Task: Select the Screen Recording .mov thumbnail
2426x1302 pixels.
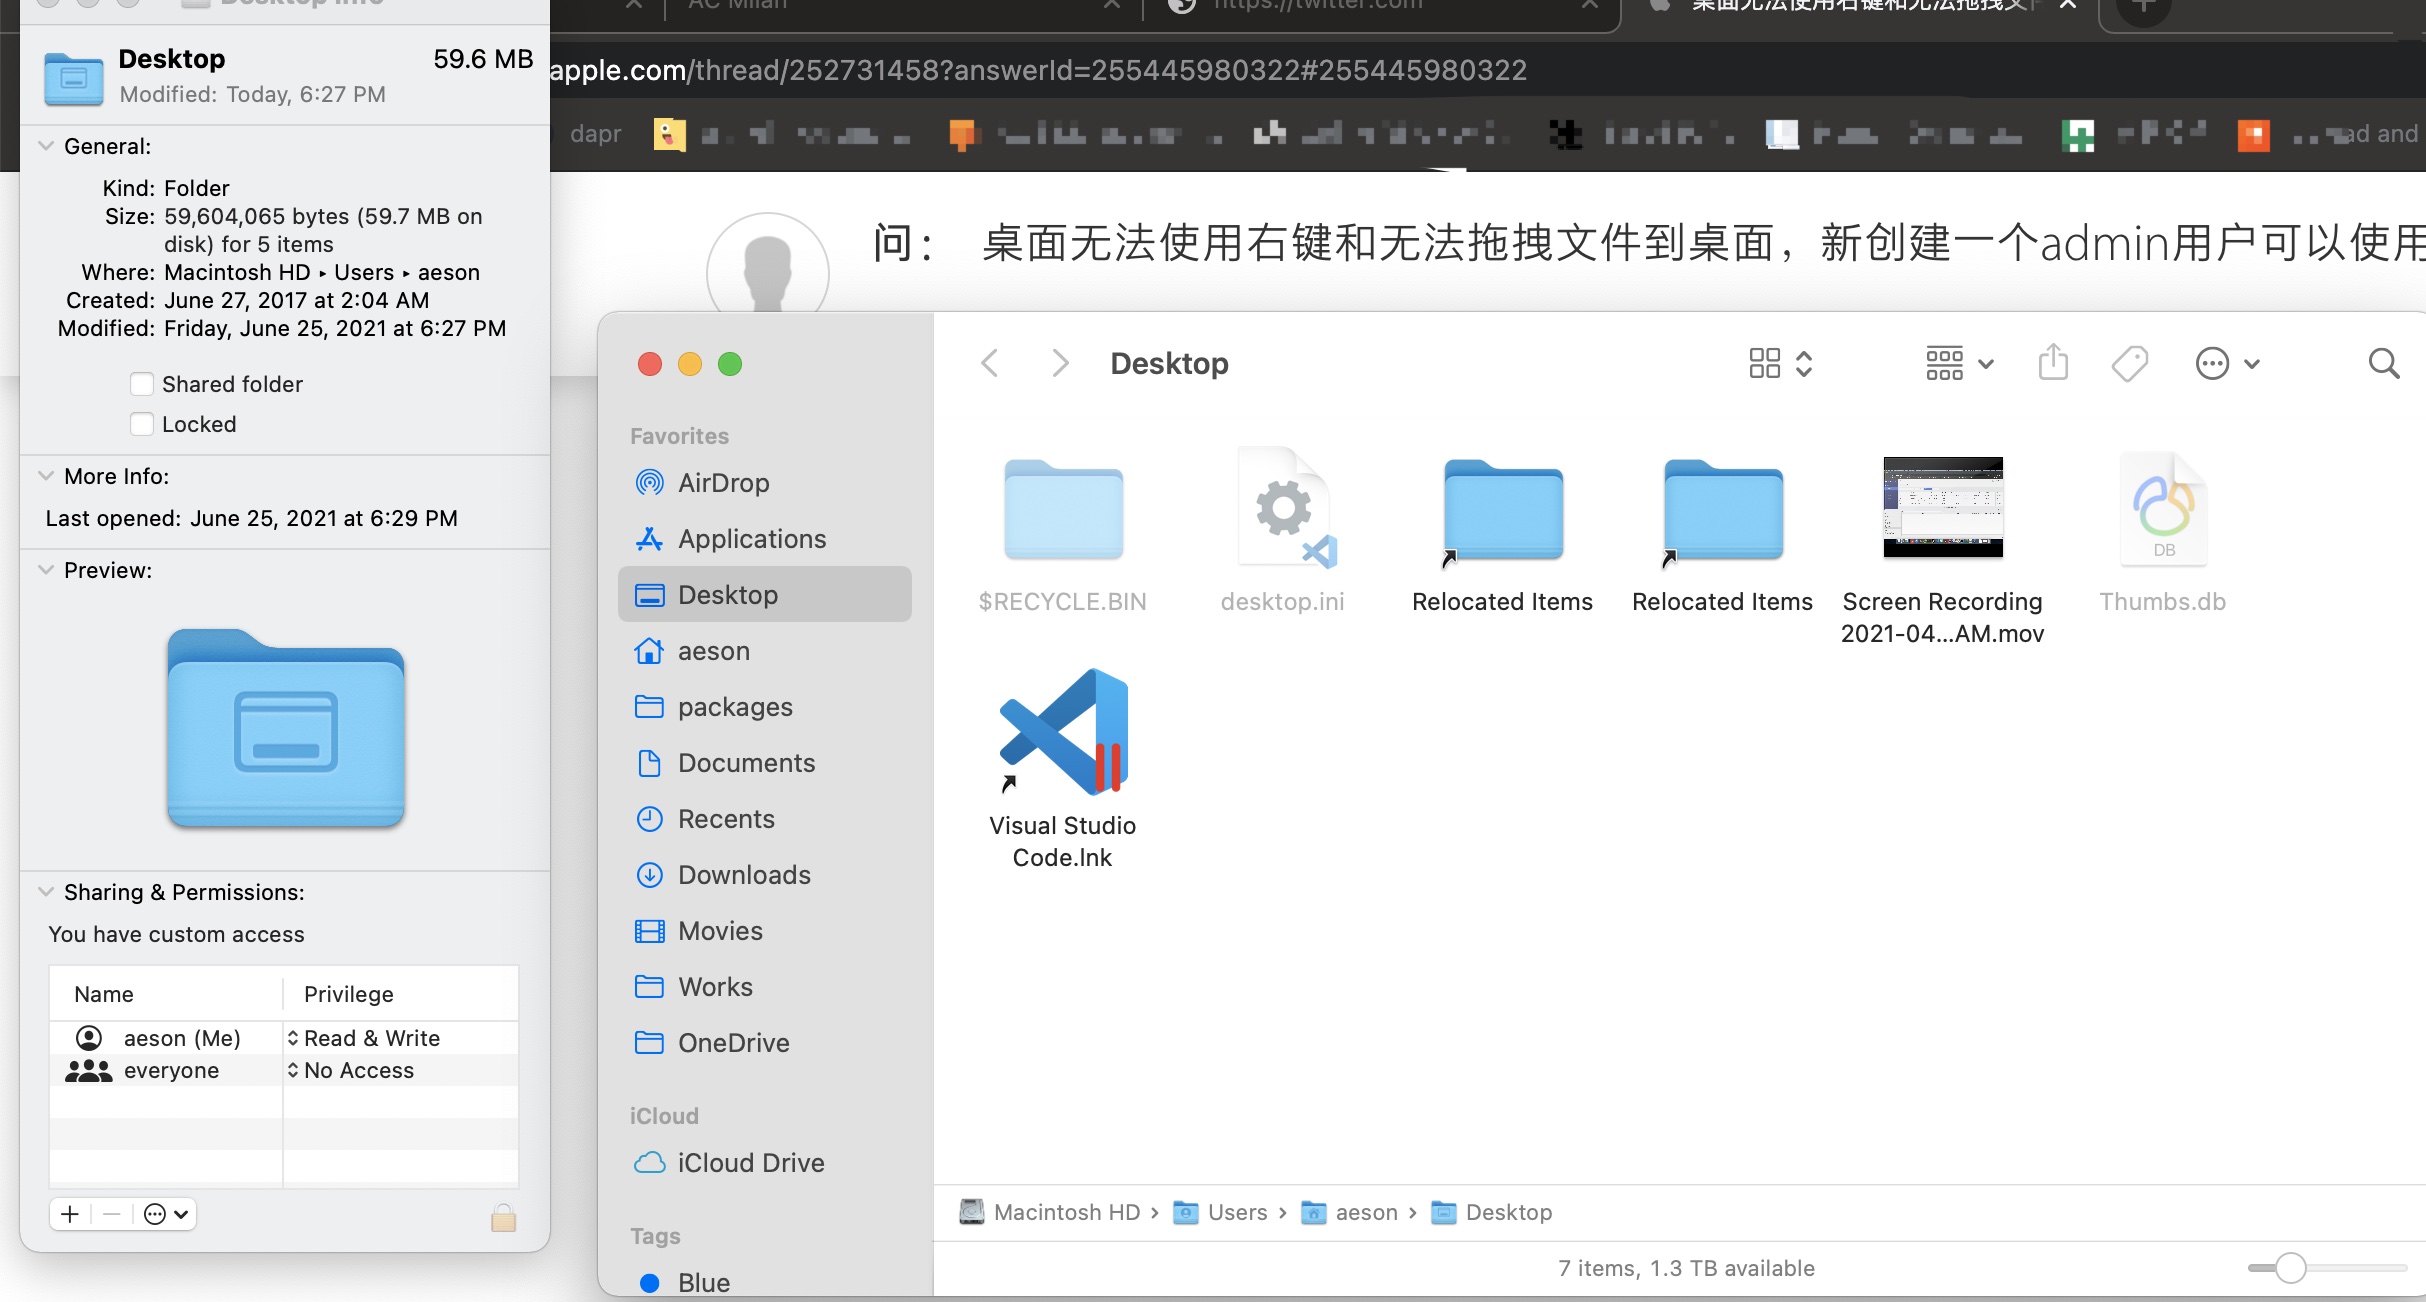Action: point(1942,507)
